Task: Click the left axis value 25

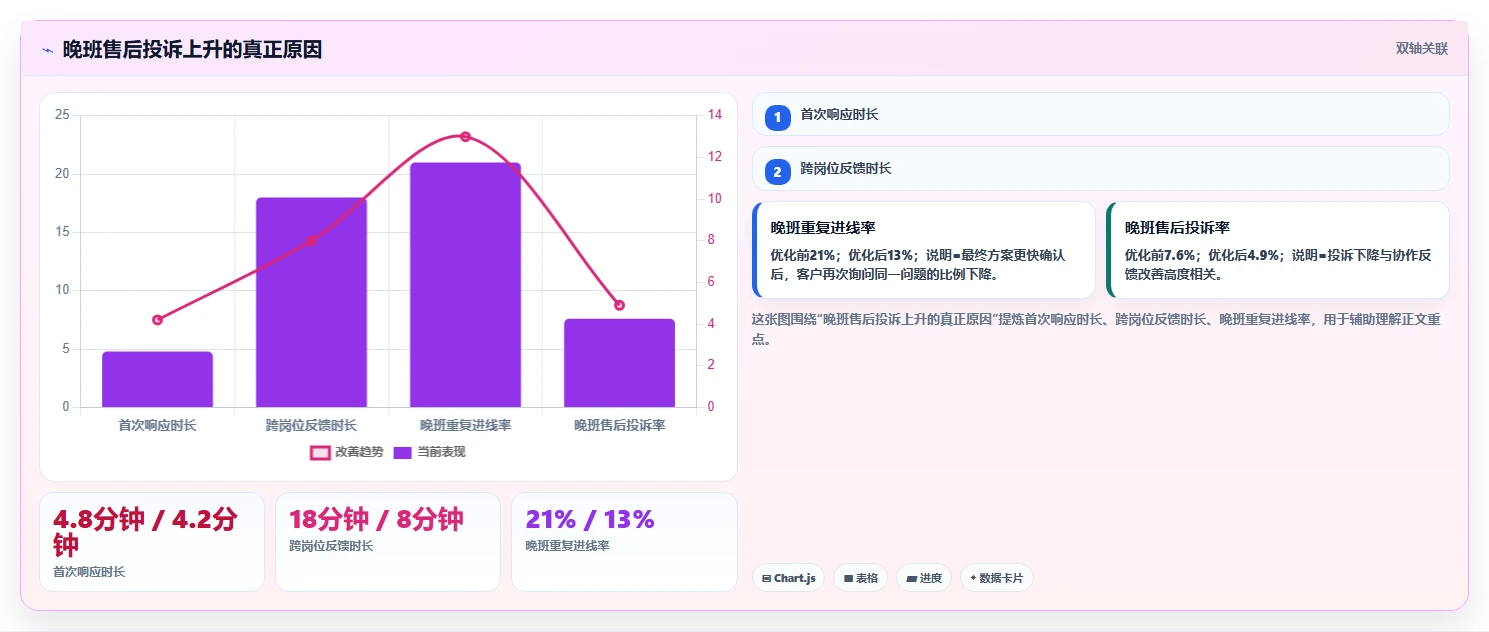Action: pos(62,115)
